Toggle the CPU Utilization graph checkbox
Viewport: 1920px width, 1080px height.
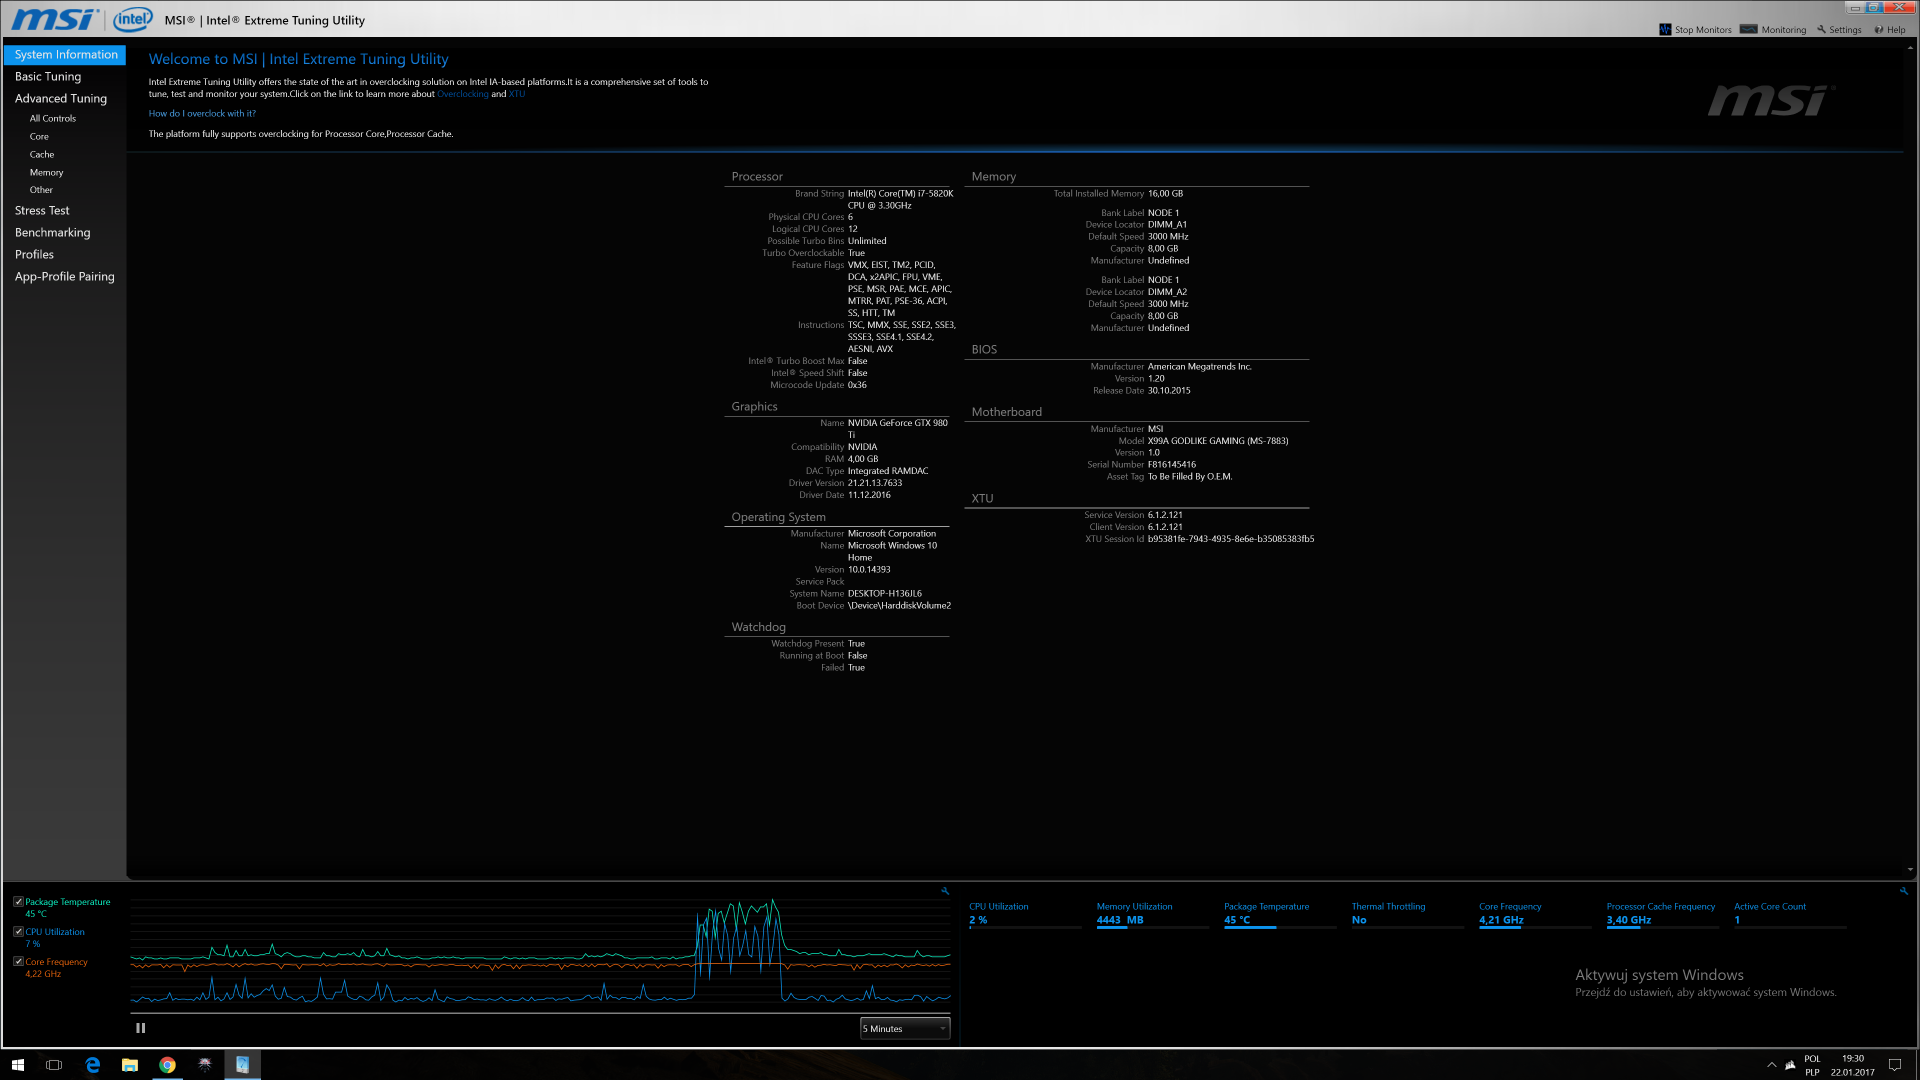[19, 932]
